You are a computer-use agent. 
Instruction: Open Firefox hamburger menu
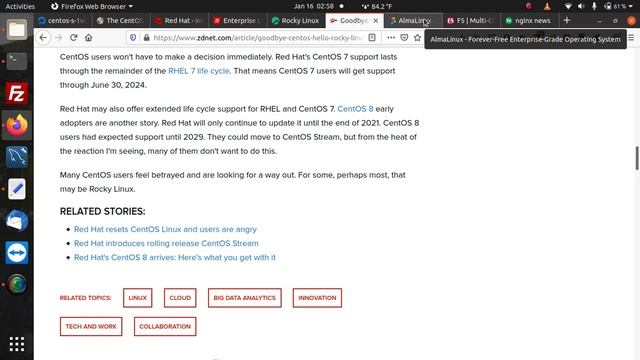pyautogui.click(x=631, y=38)
